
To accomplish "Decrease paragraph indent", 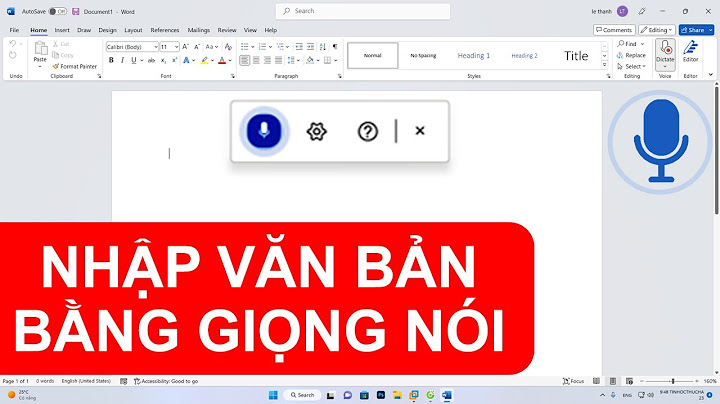I will [x=299, y=46].
